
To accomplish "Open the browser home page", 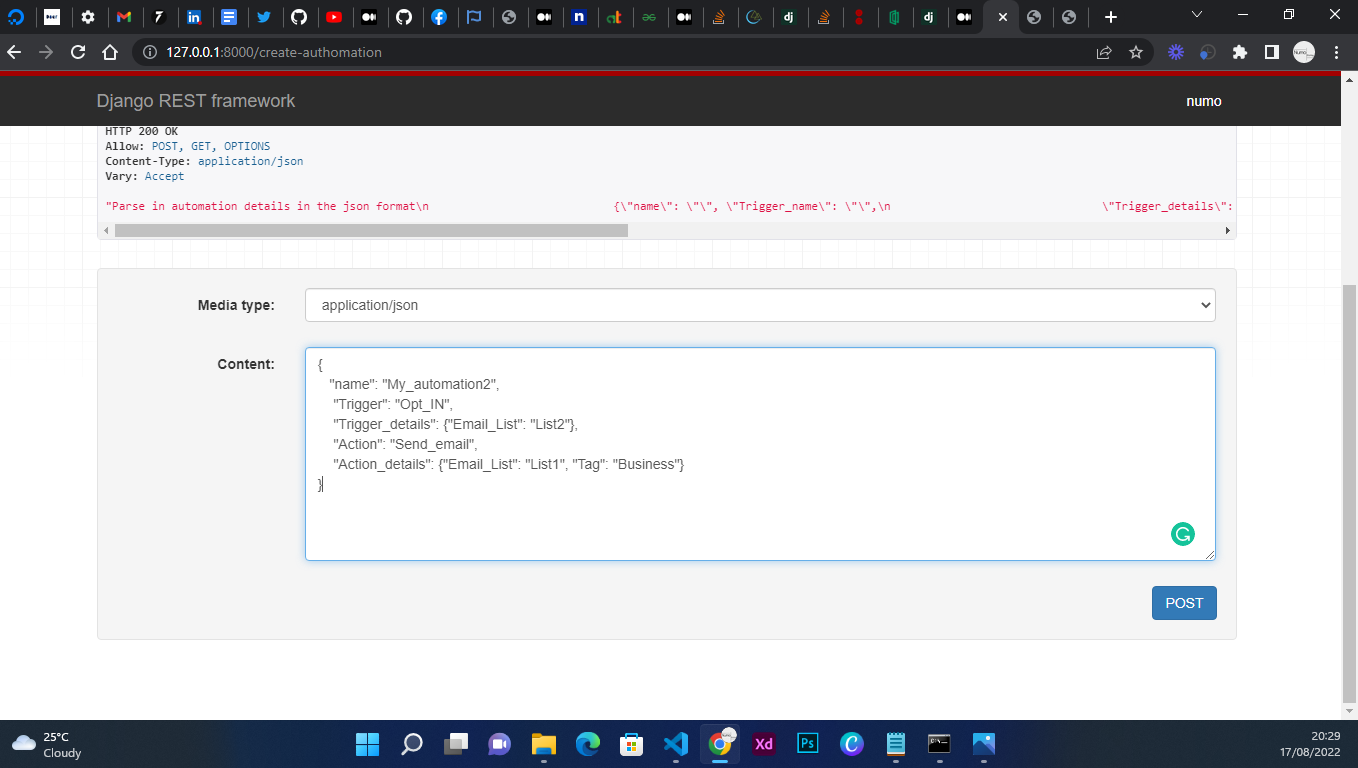I will (x=111, y=52).
